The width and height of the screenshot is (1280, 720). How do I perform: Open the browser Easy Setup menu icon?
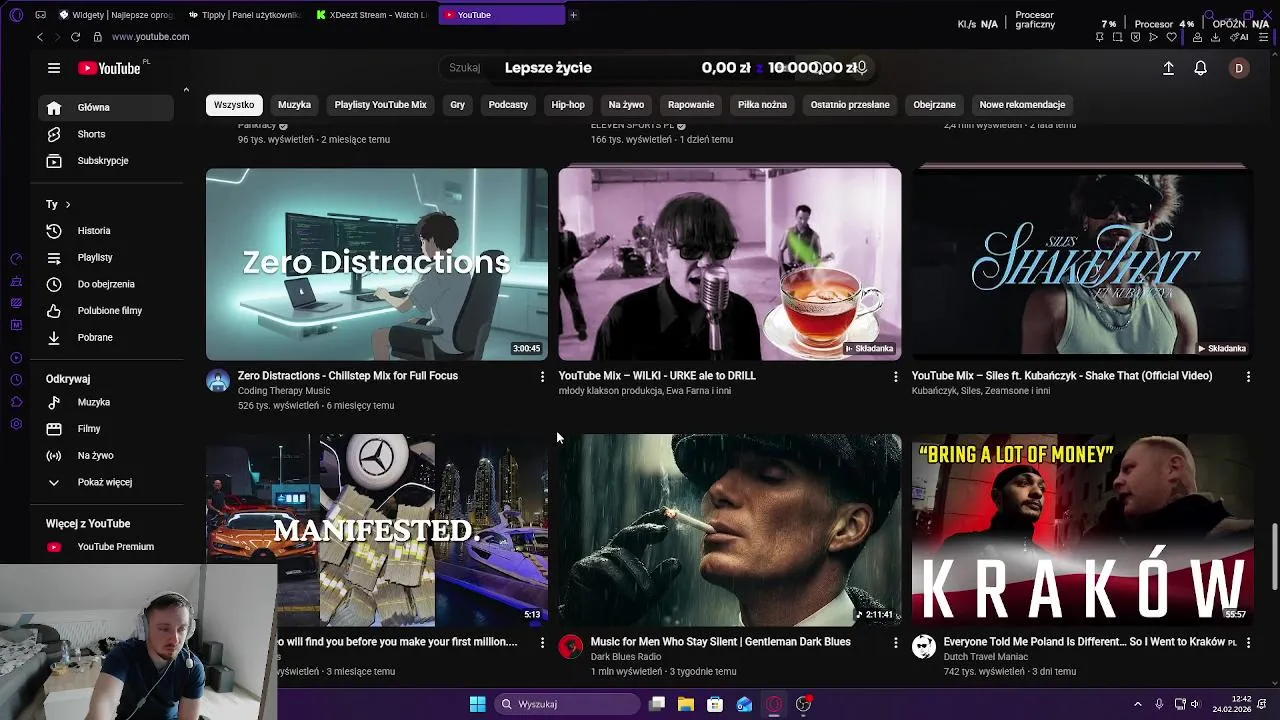tap(1264, 37)
